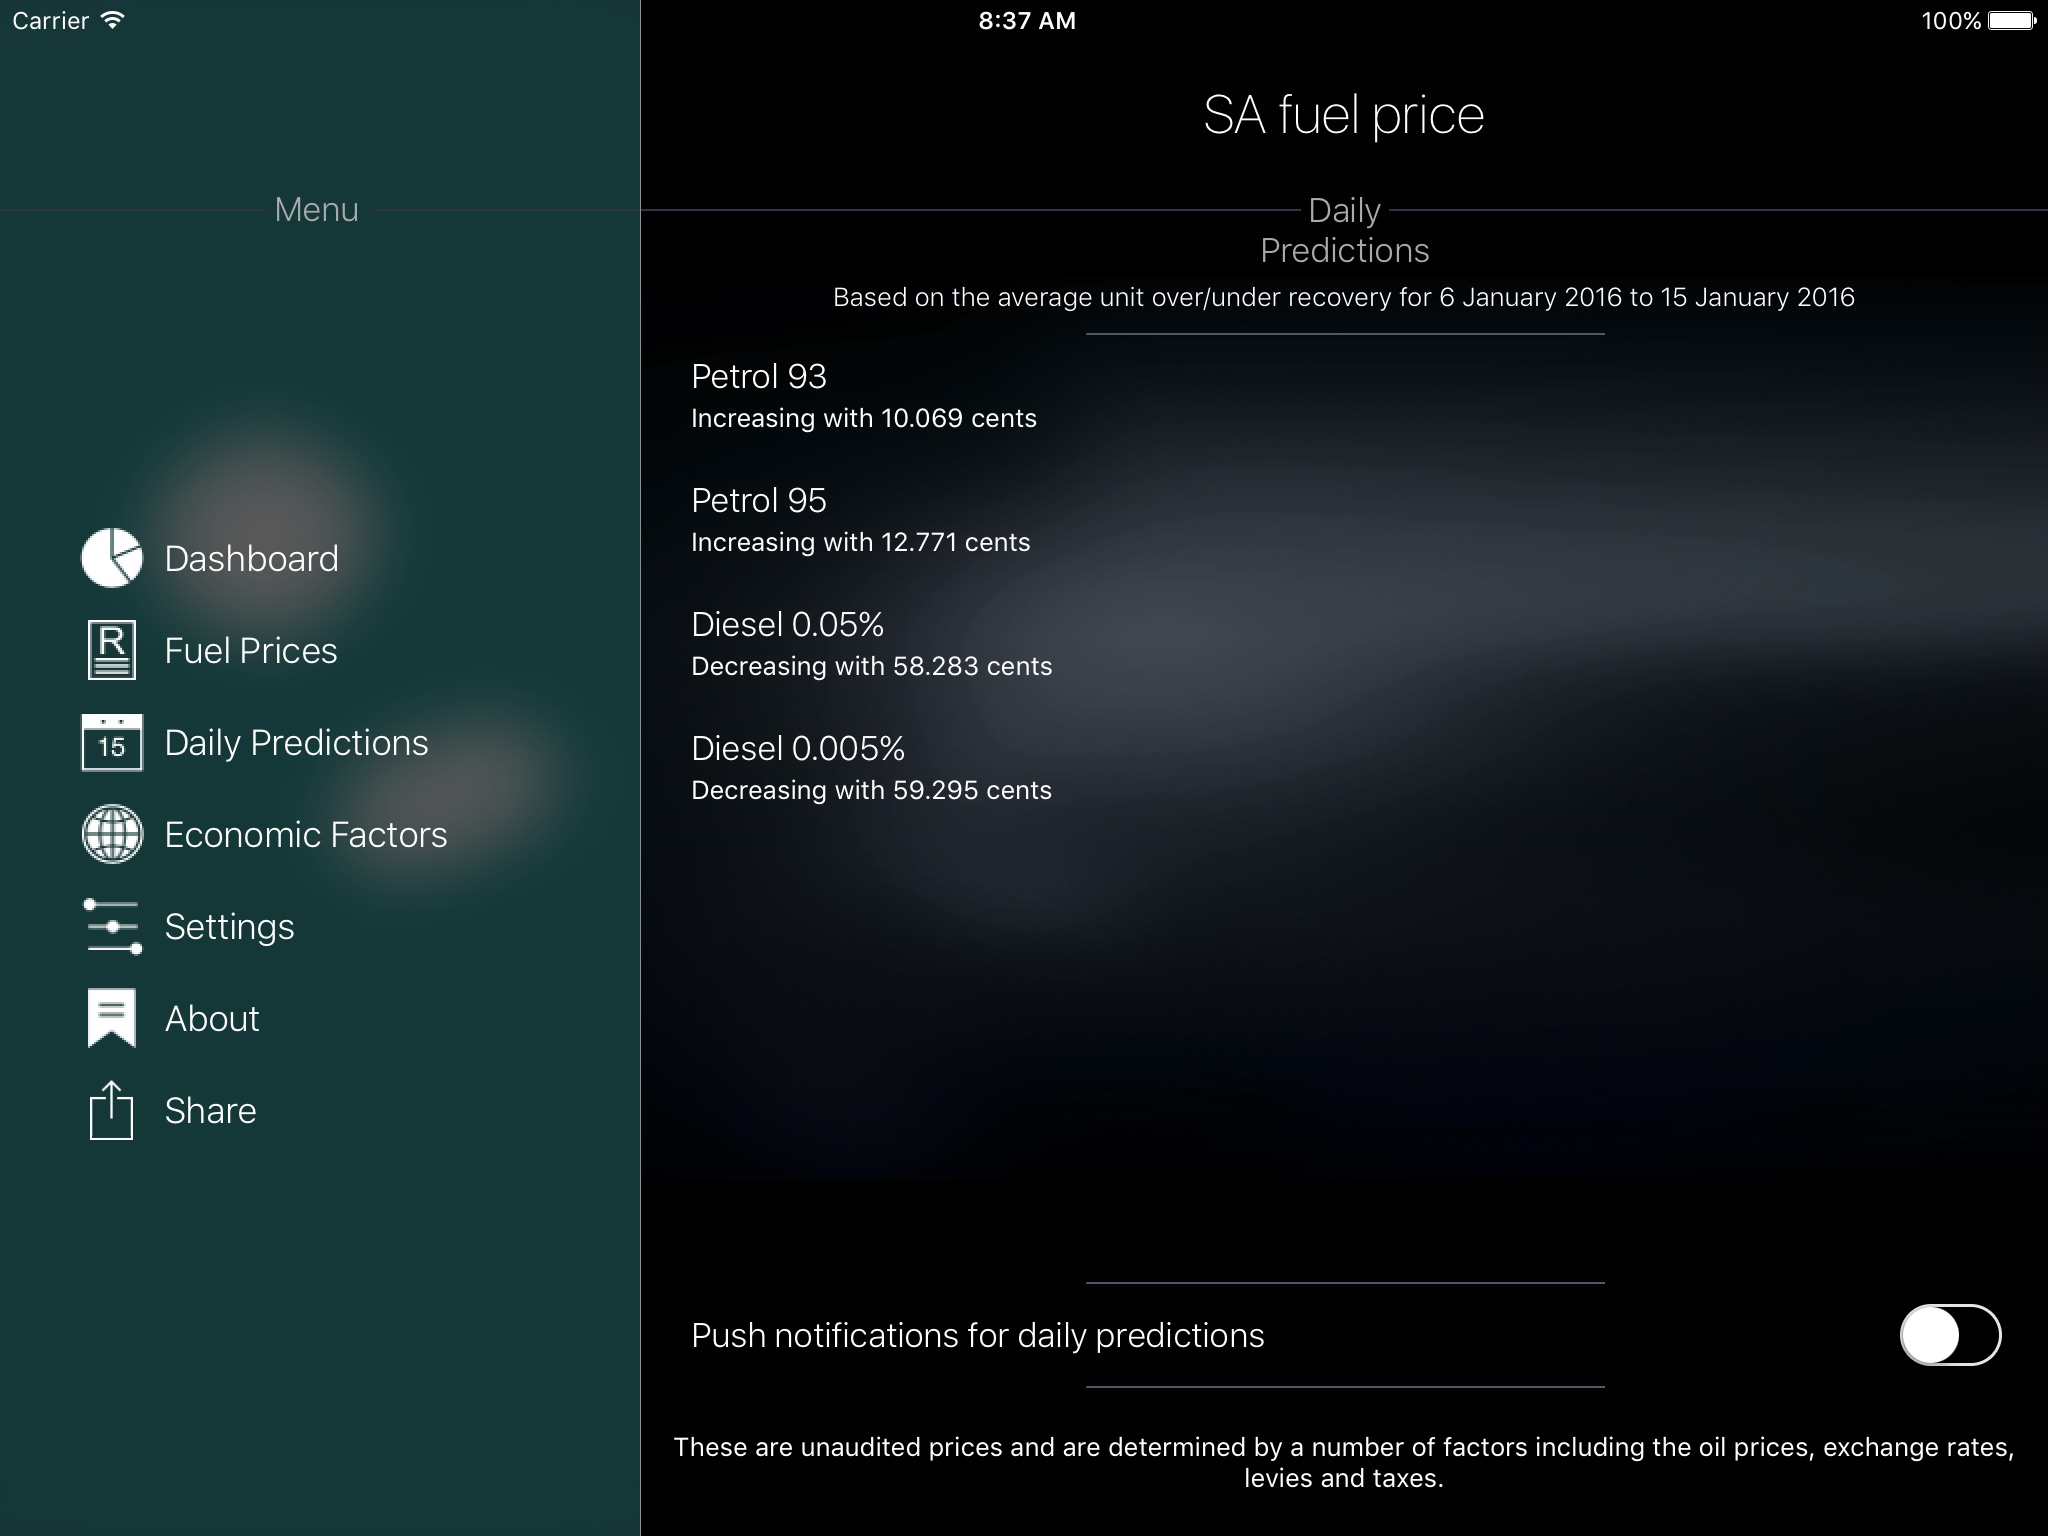Image resolution: width=2048 pixels, height=1536 pixels.
Task: Click the Daily Predictions calendar icon
Action: tap(111, 742)
